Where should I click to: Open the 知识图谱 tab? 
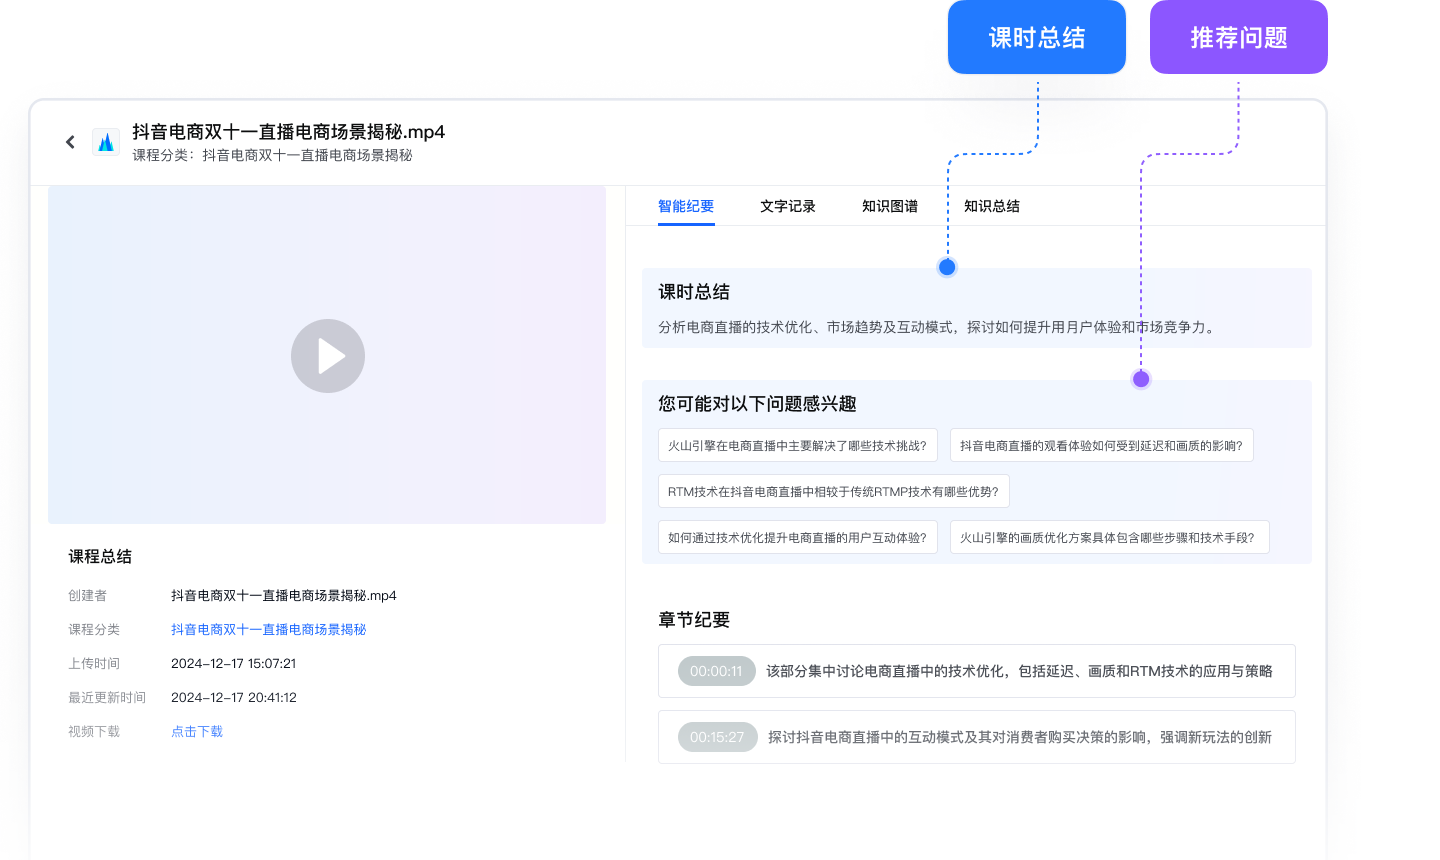(890, 207)
